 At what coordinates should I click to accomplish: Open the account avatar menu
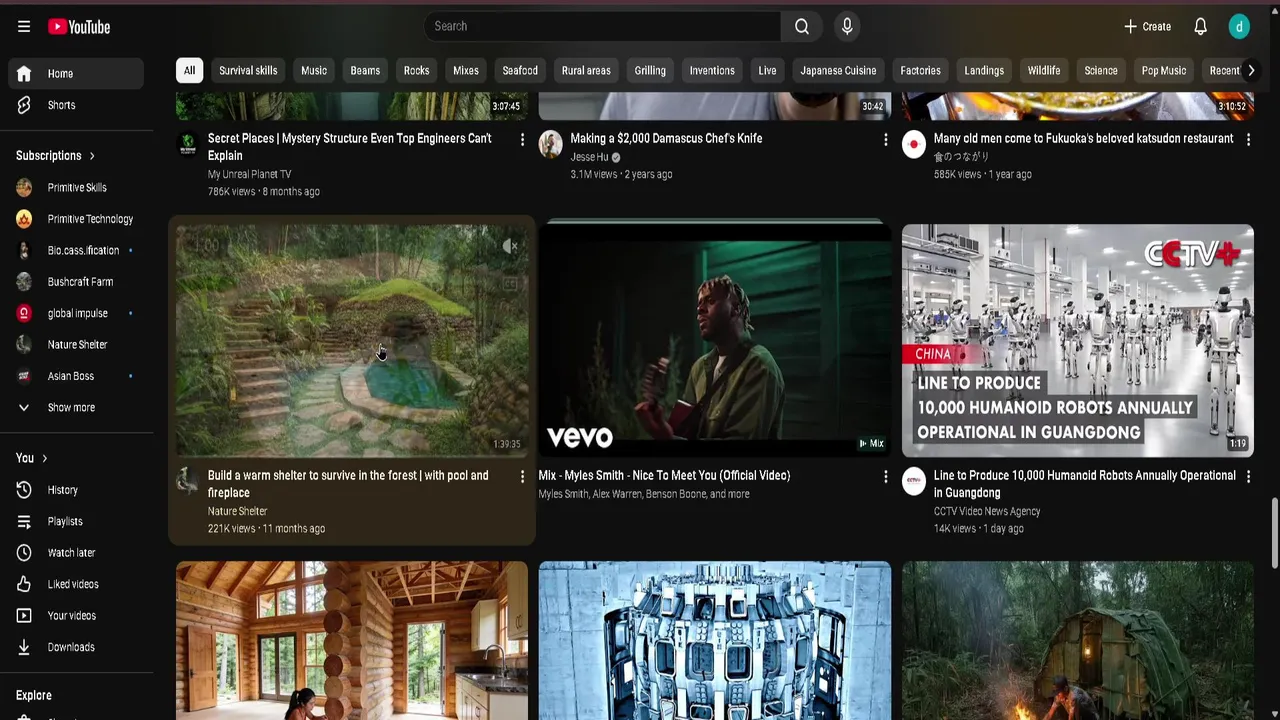point(1239,27)
